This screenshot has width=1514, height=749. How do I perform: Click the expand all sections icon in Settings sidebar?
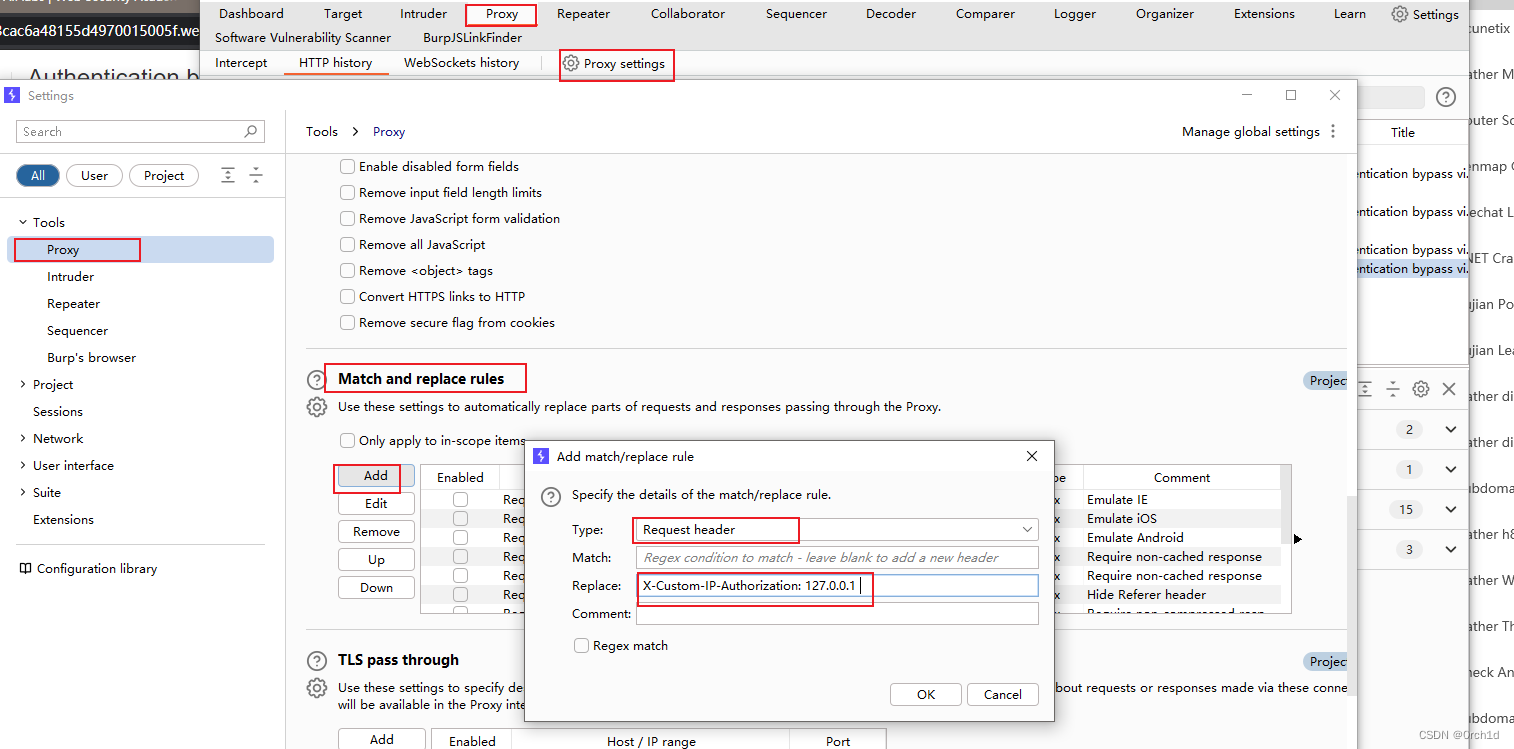(x=228, y=175)
